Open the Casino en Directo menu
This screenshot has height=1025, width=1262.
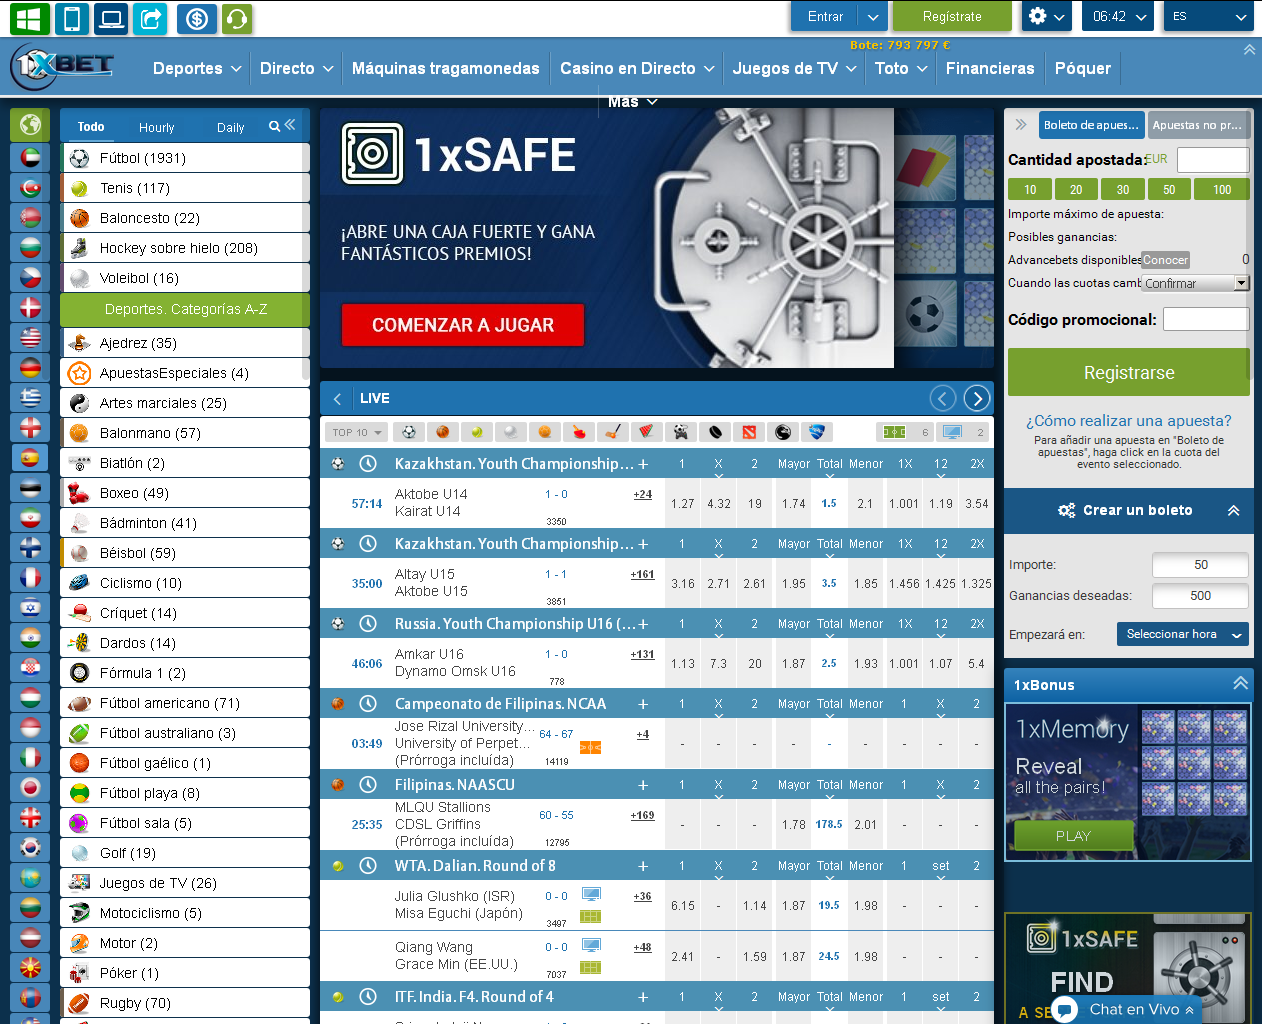[x=637, y=68]
